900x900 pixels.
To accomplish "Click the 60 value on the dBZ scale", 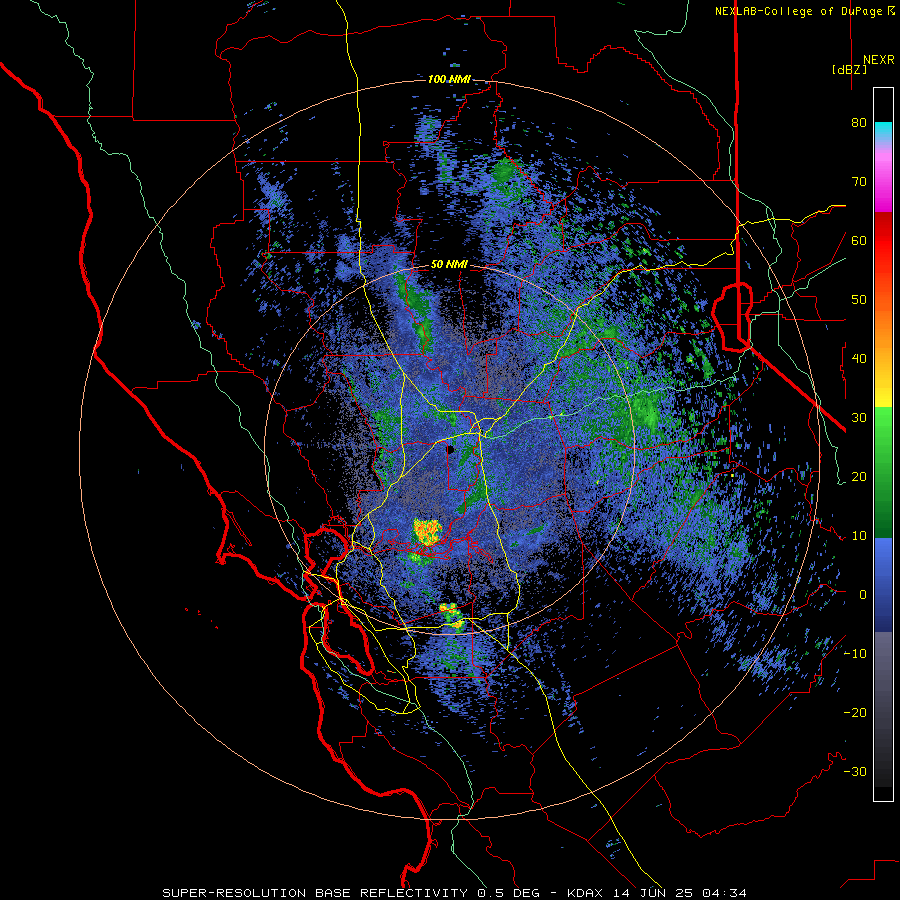I will click(x=859, y=240).
